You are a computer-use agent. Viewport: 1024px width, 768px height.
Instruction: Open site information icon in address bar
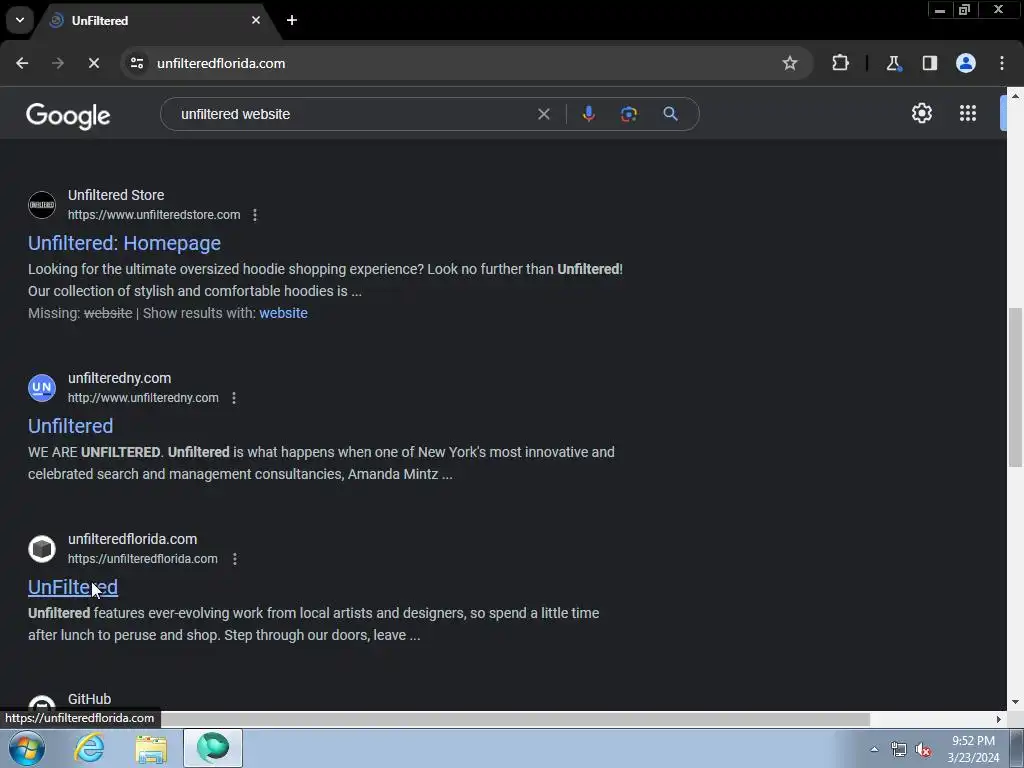(137, 63)
